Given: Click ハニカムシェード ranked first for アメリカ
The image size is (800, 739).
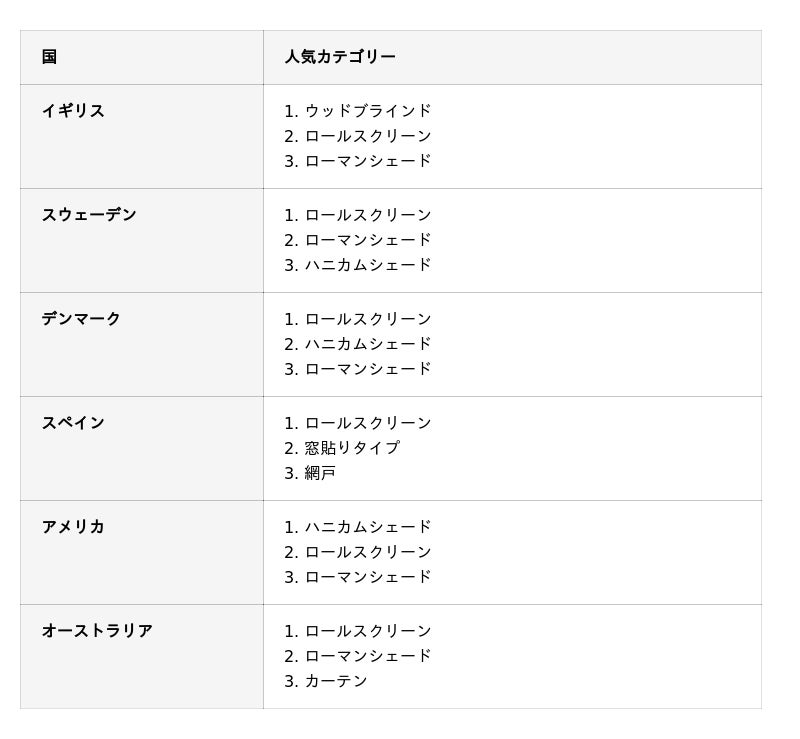Looking at the screenshot, I should pos(368,527).
